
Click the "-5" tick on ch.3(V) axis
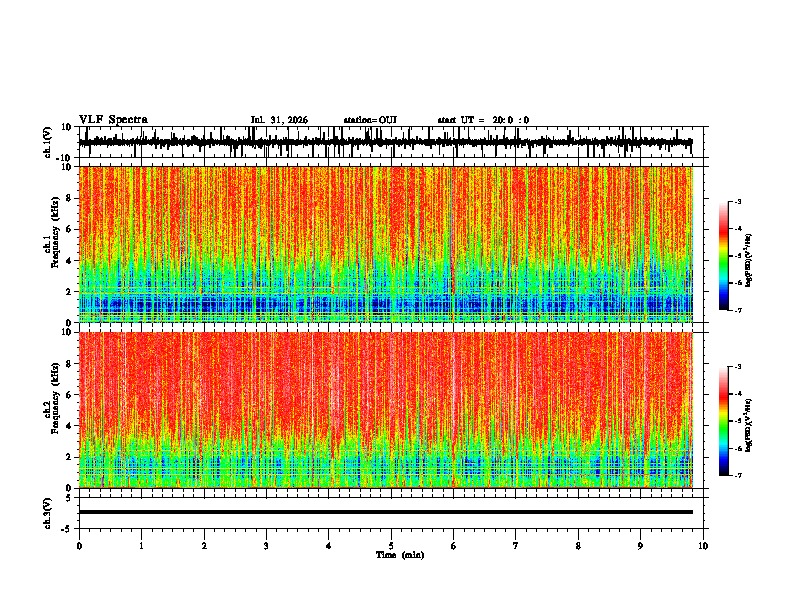pyautogui.click(x=68, y=529)
